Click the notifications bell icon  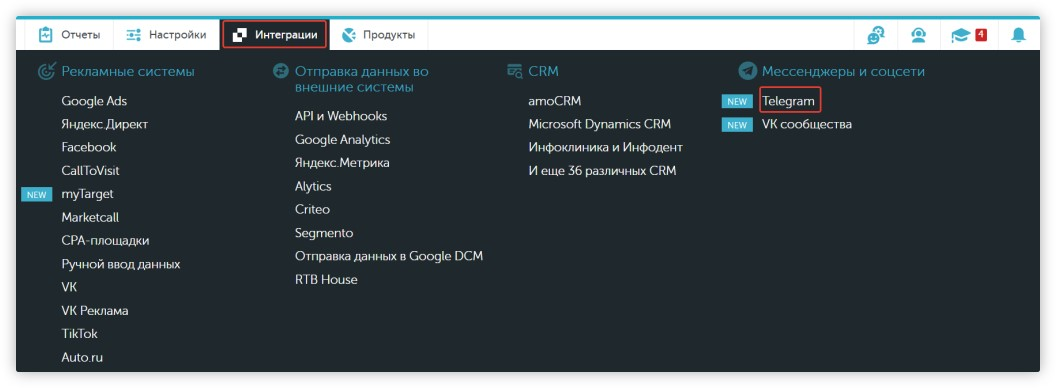(x=1018, y=35)
